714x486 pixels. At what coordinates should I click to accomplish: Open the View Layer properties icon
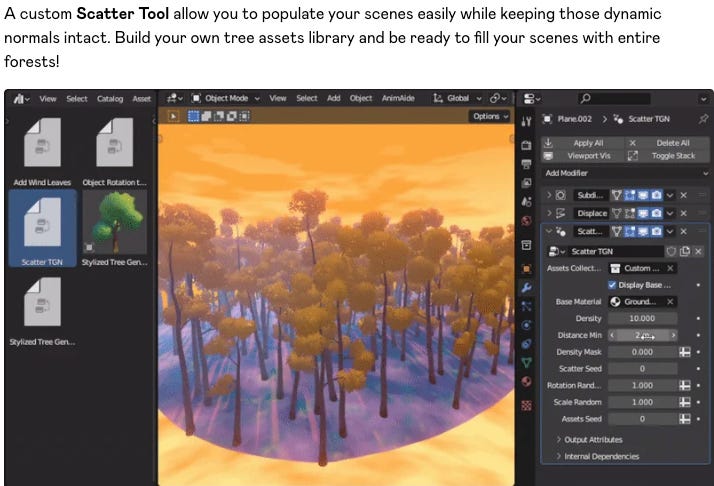(526, 183)
